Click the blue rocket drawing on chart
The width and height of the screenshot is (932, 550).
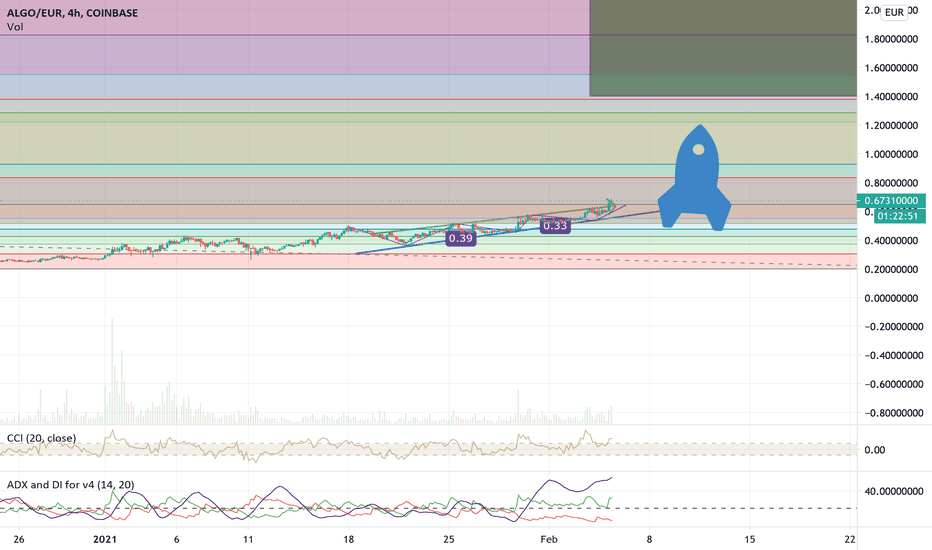695,177
